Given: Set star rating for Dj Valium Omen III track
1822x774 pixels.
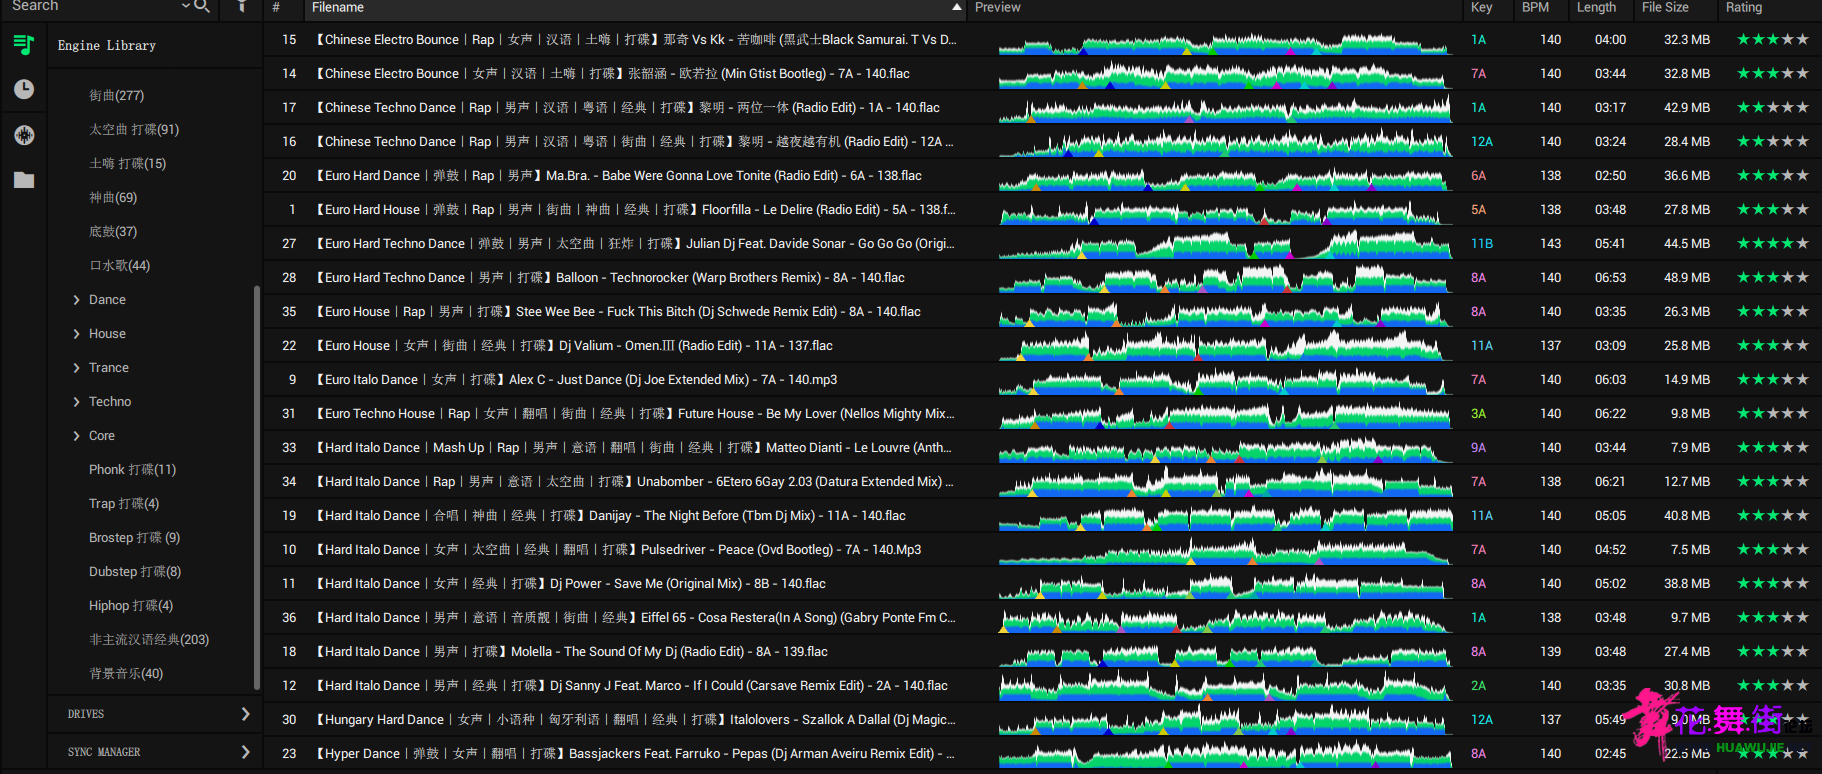Looking at the screenshot, I should (1773, 346).
